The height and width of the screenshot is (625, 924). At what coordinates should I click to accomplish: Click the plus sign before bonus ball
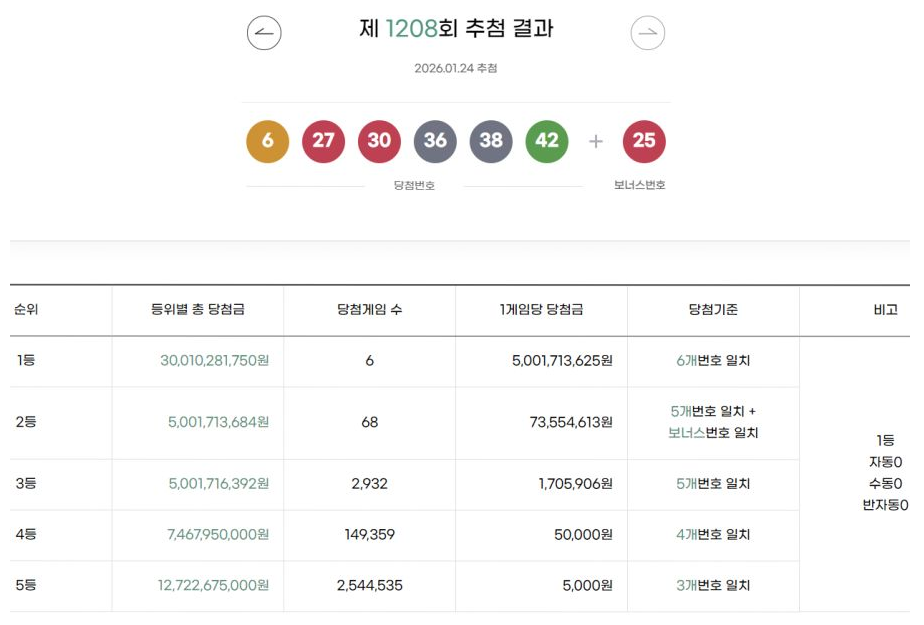(x=596, y=141)
